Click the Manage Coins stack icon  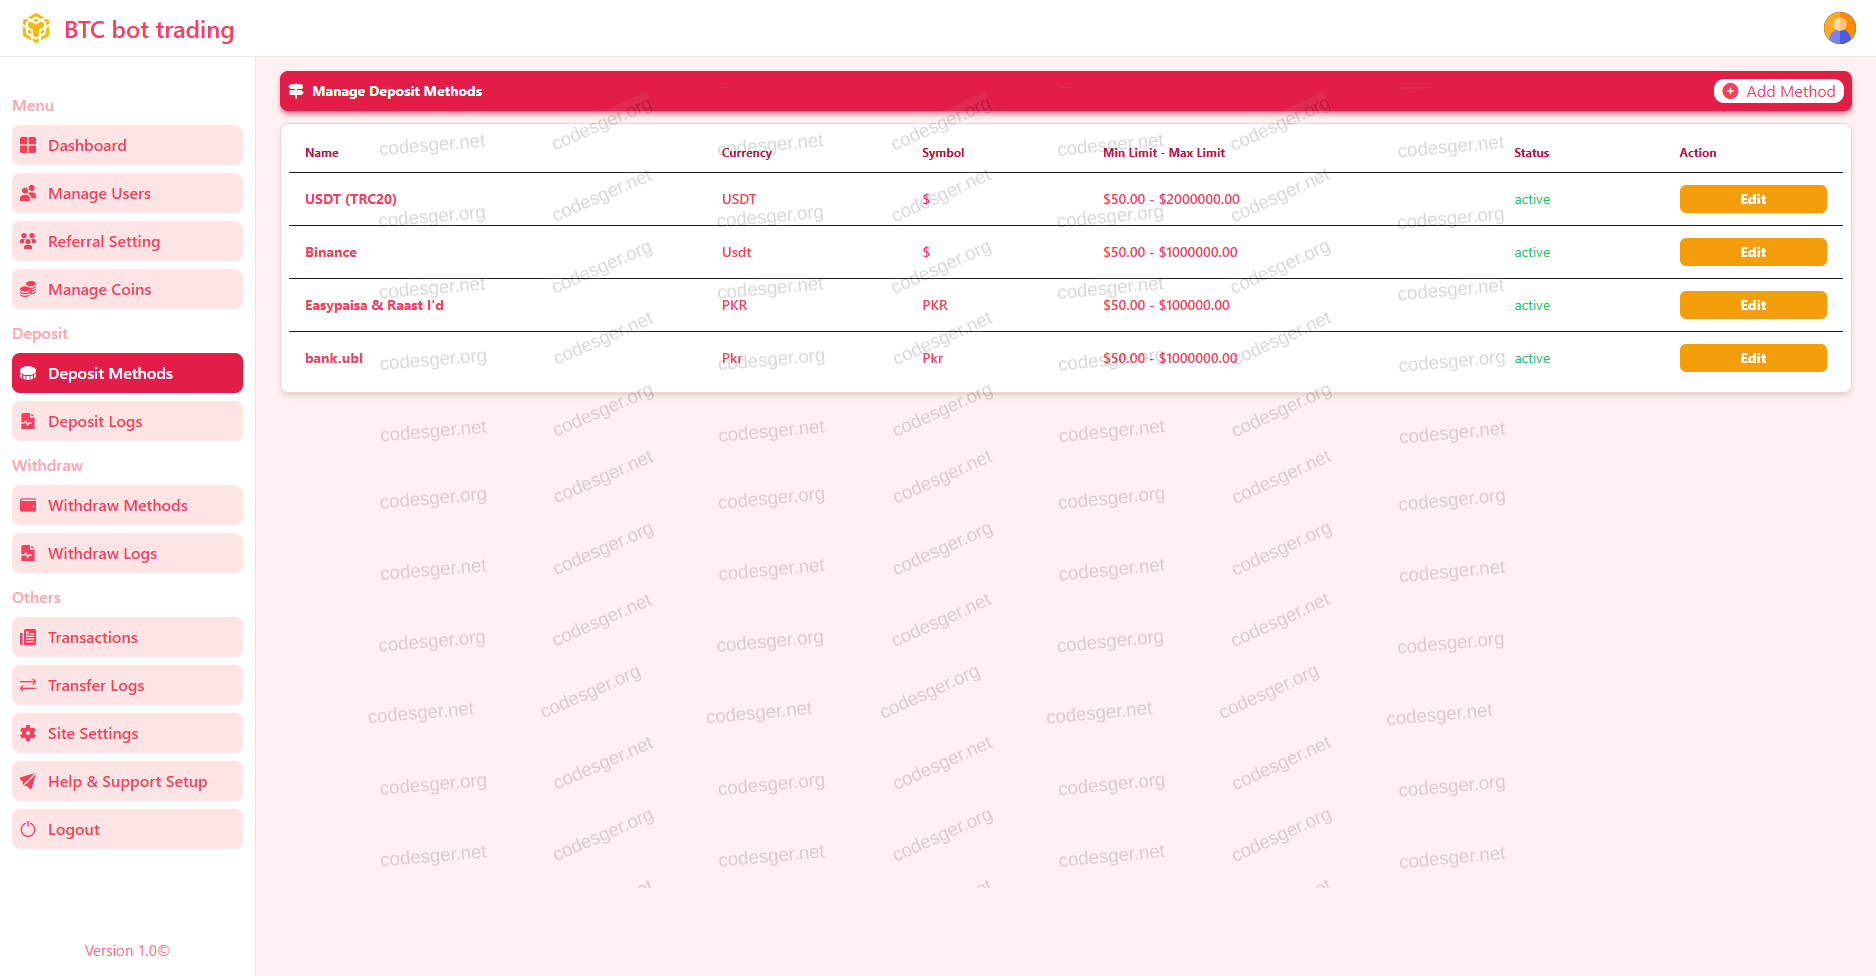[x=28, y=290]
